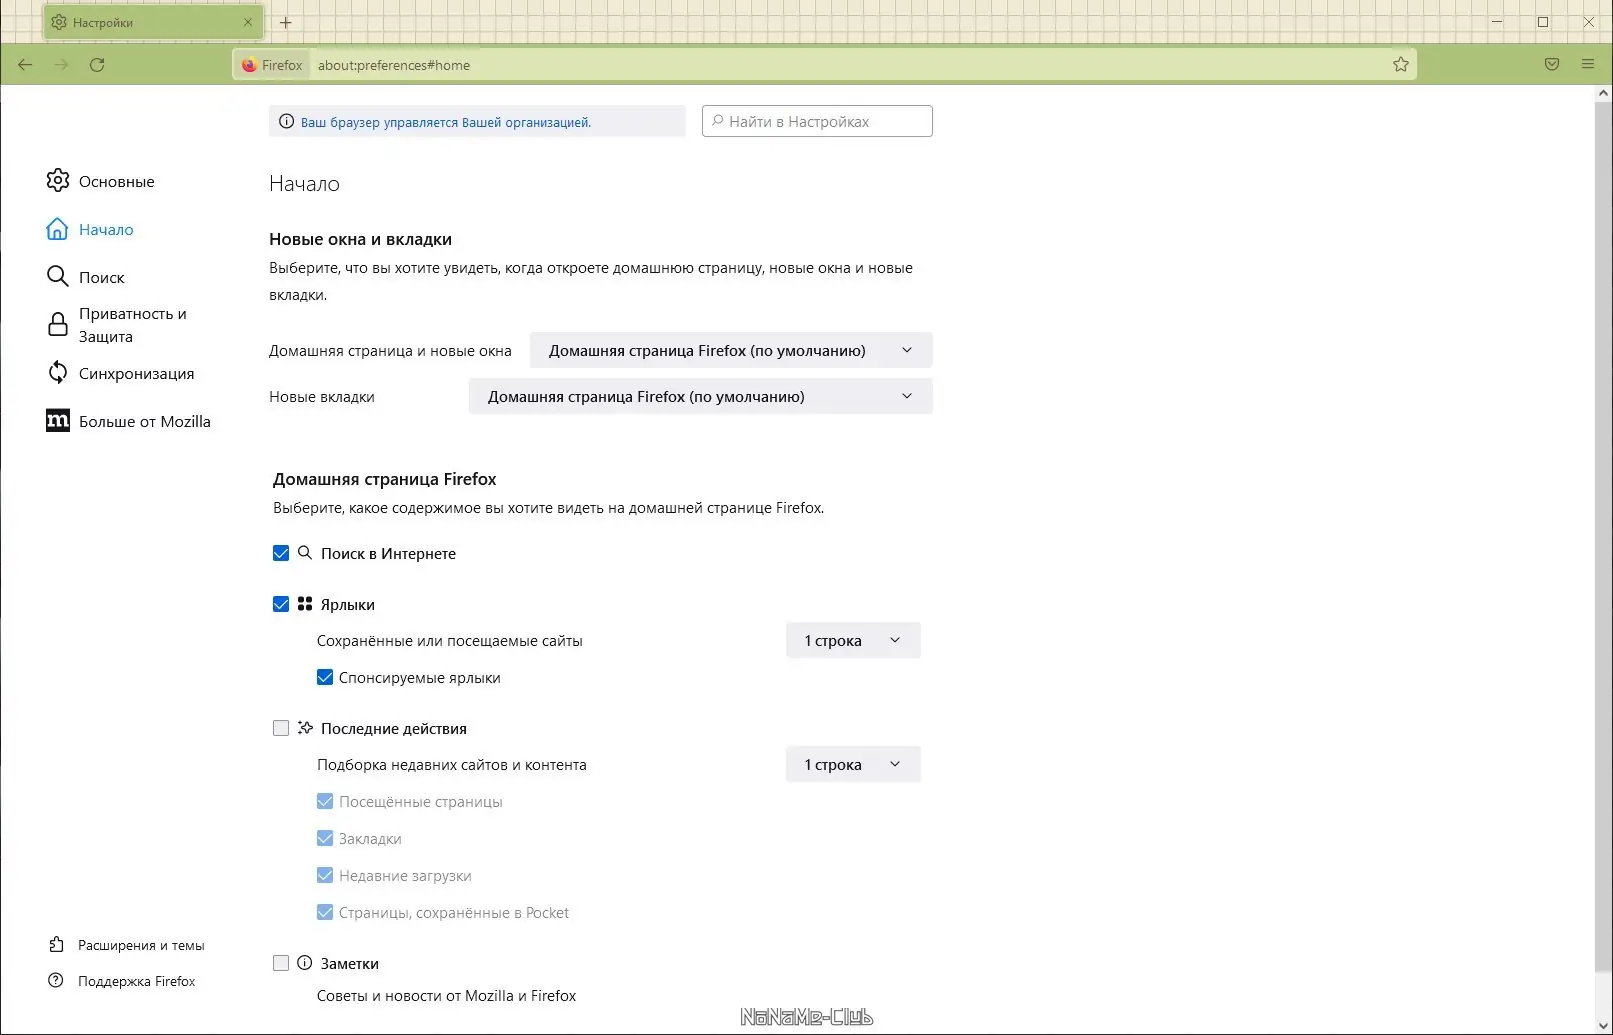This screenshot has width=1613, height=1035.
Task: Click the vertical scrollbar up arrow
Action: (1603, 94)
